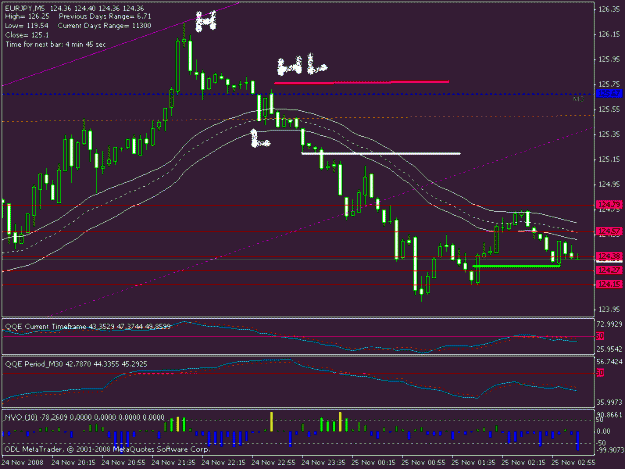625x469 pixels.
Task: Click the 'Time for next bar' countdown text
Action: tap(56, 44)
